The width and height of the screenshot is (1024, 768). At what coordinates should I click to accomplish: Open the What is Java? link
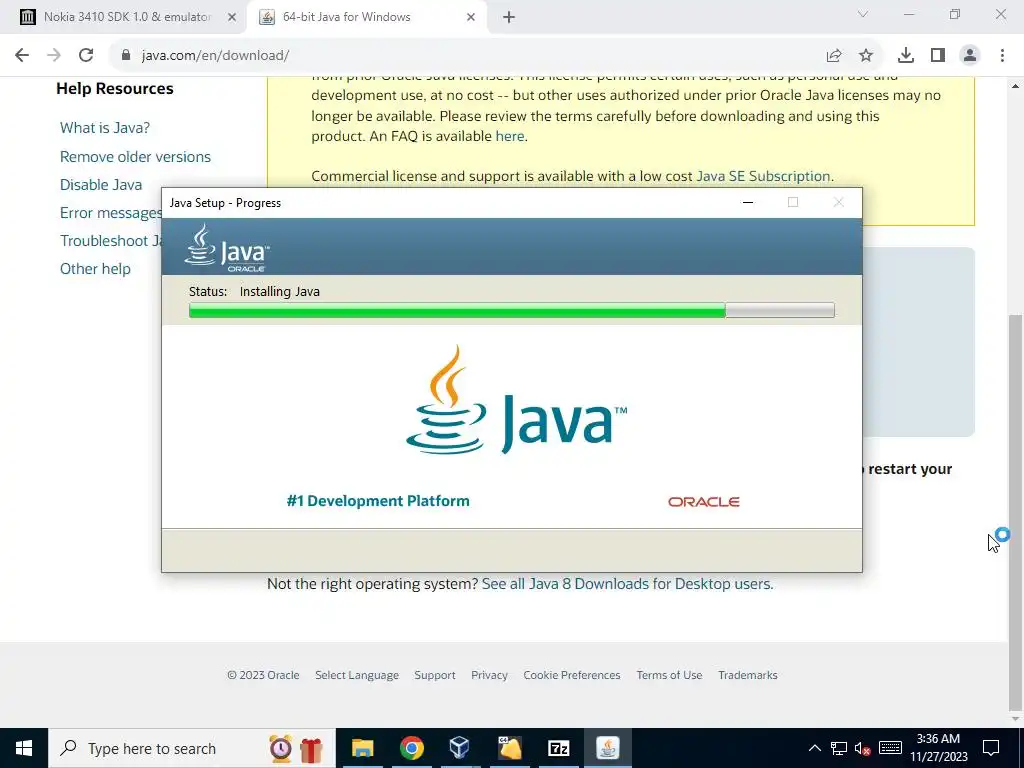point(104,128)
